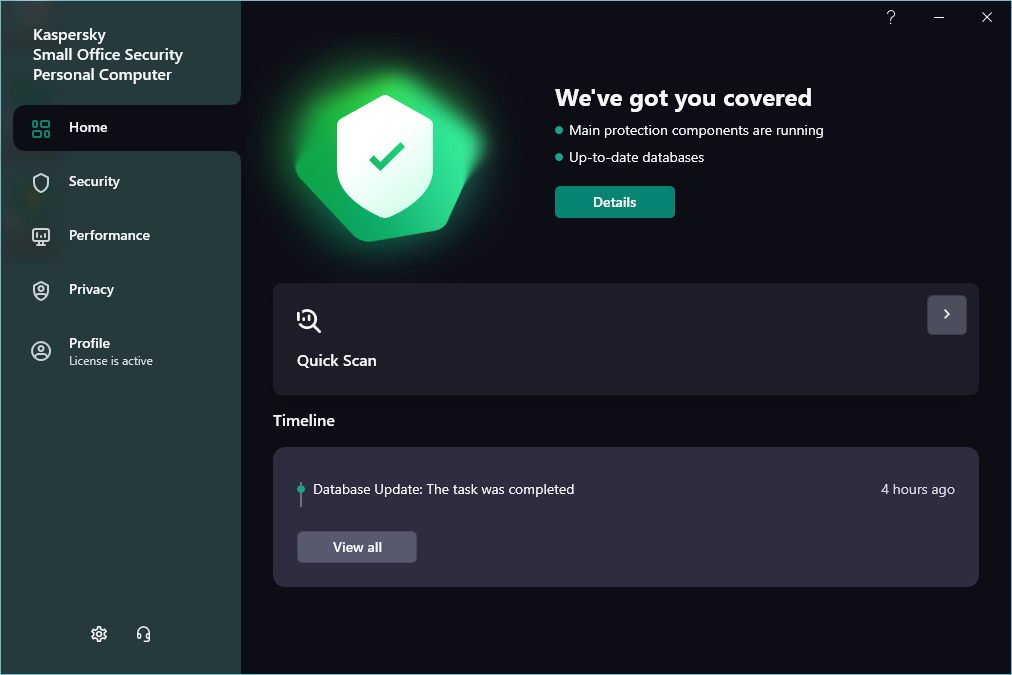Select the green Timeline marker dot
The height and width of the screenshot is (675, 1012).
coord(301,490)
